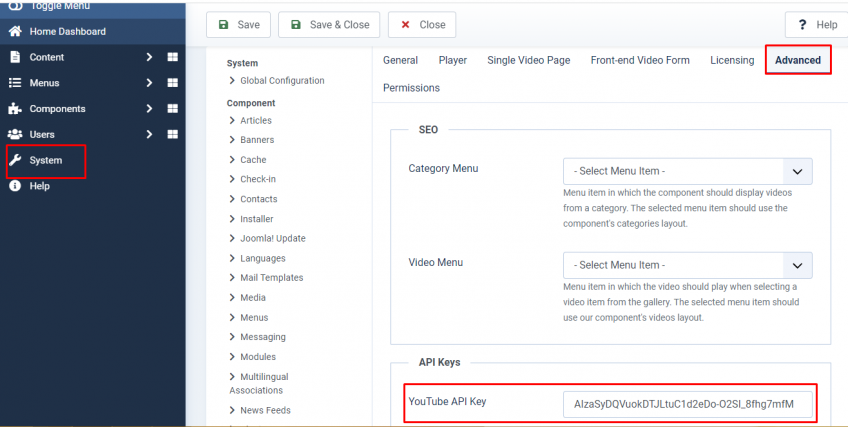
Task: Click the Close button in toolbar
Action: click(x=422, y=25)
